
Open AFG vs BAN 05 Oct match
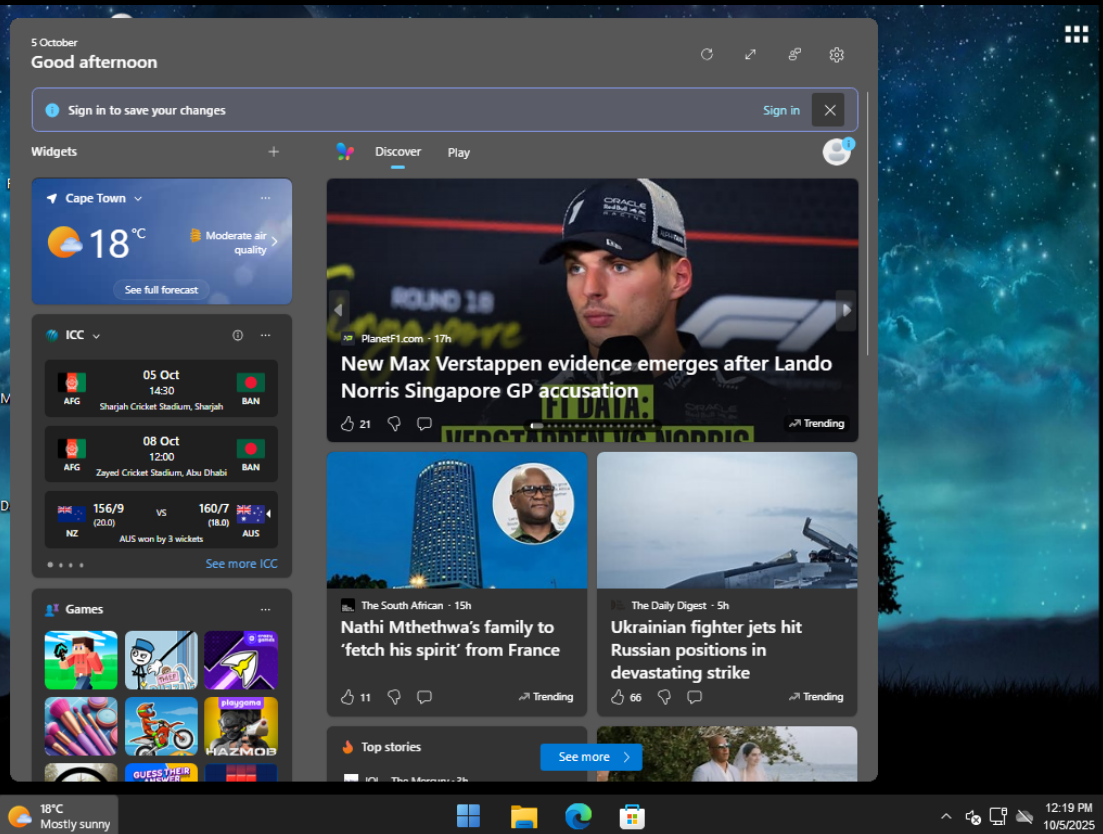tap(161, 389)
